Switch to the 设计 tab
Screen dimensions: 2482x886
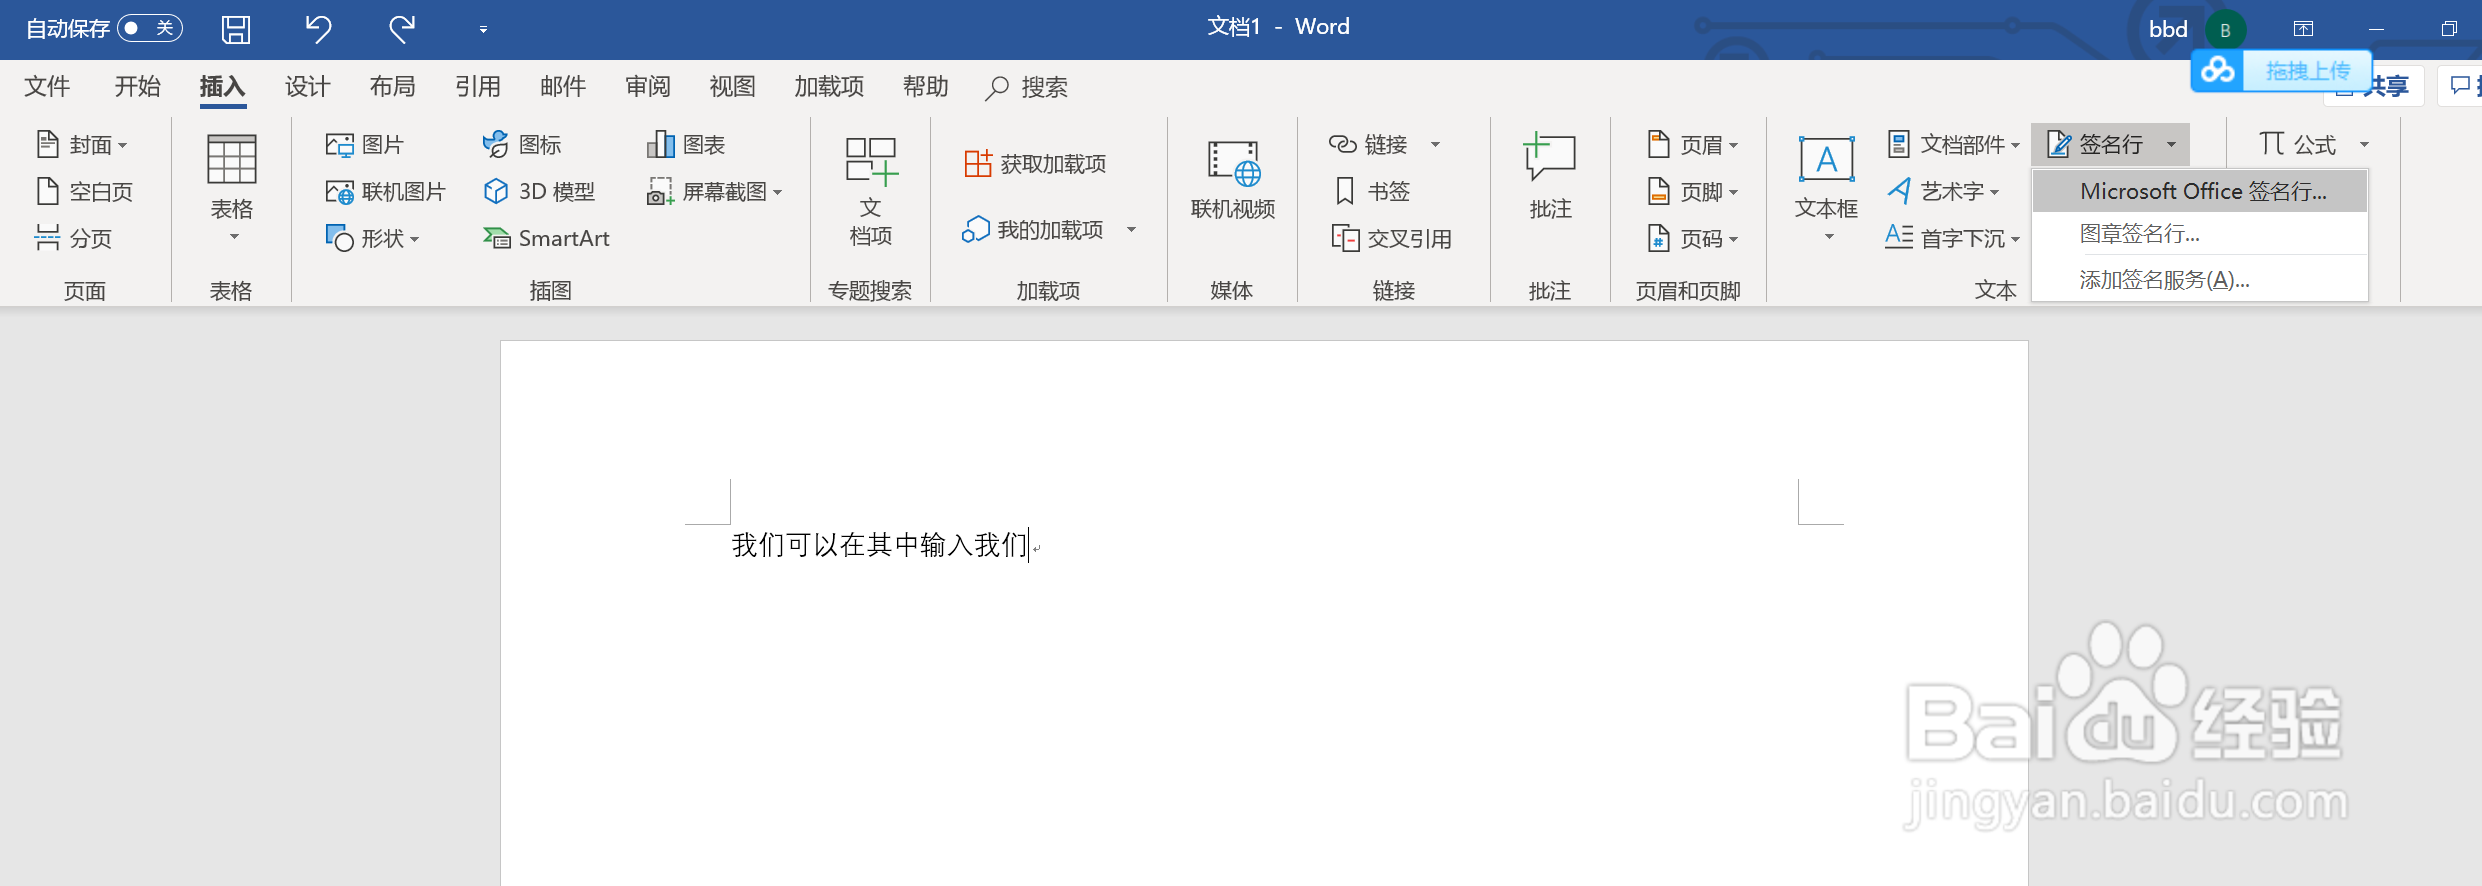pyautogui.click(x=307, y=87)
